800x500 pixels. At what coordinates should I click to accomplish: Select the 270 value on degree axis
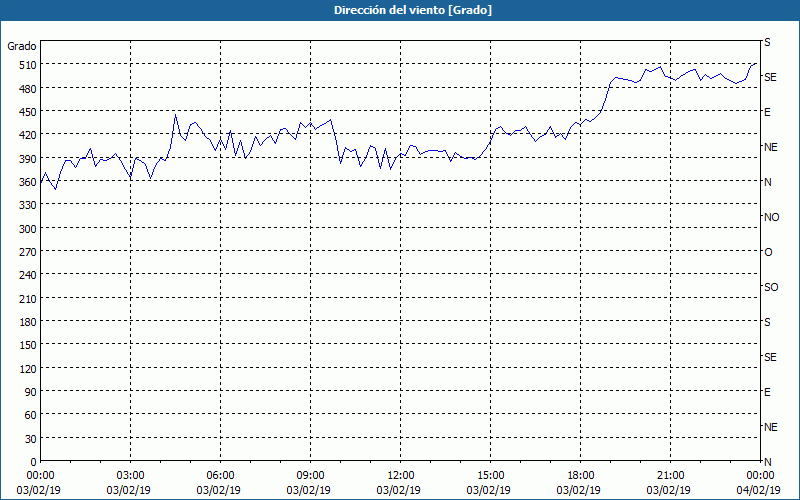[x=29, y=252]
